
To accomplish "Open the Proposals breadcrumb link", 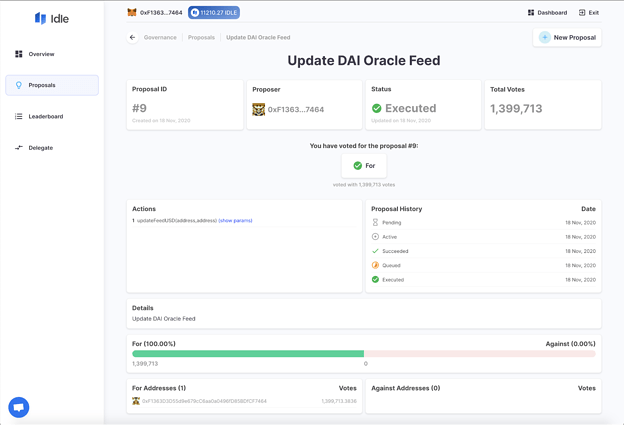I will click(x=201, y=37).
